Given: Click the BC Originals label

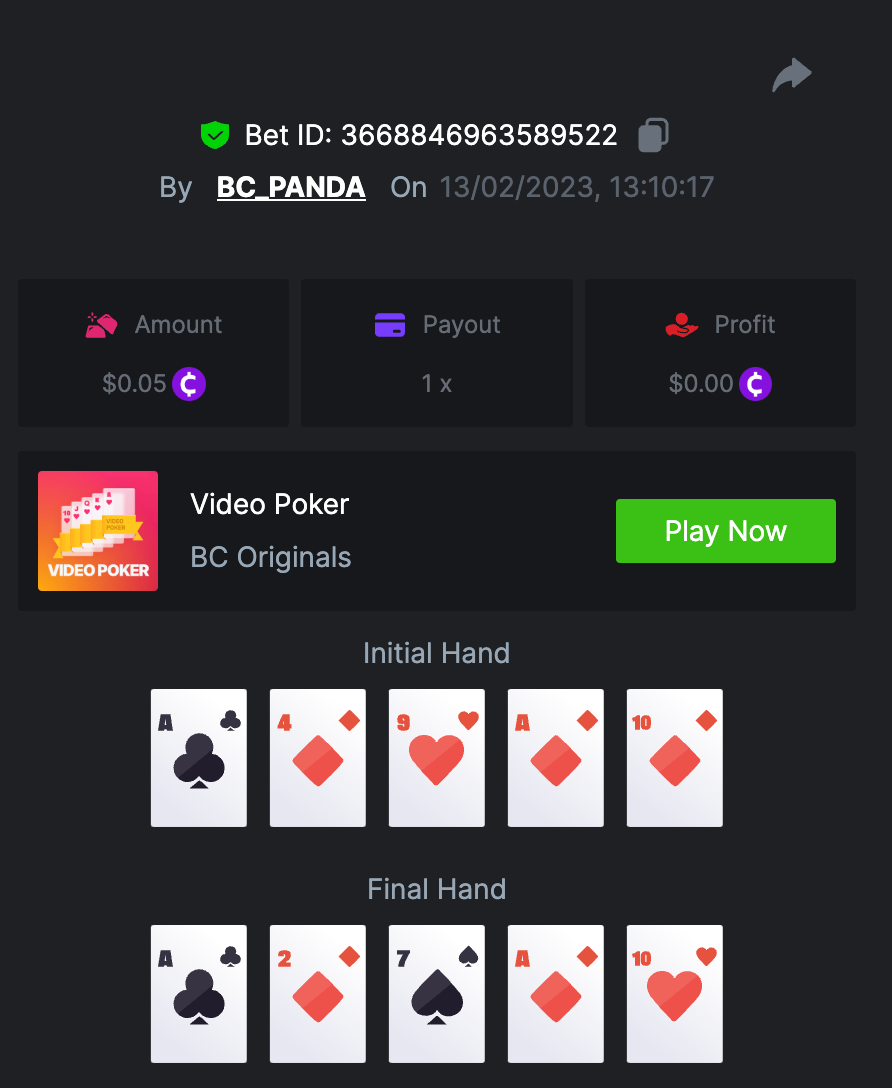Looking at the screenshot, I should coord(271,557).
